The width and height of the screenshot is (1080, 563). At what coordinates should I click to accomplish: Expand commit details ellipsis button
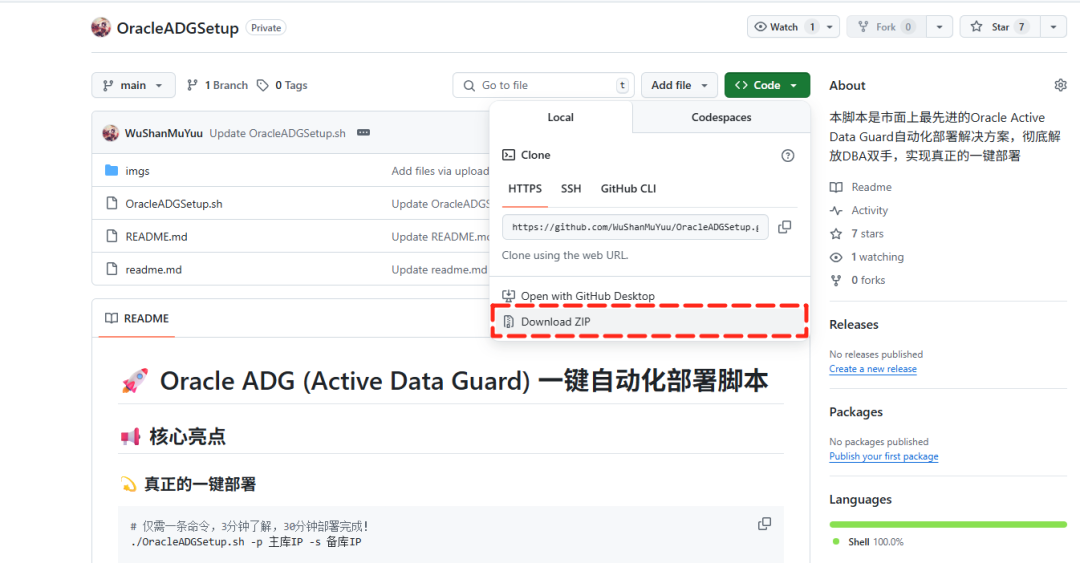364,132
